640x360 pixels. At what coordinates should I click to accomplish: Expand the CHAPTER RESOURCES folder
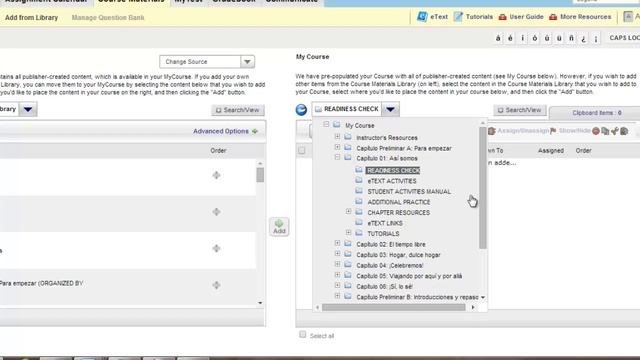[348, 211]
